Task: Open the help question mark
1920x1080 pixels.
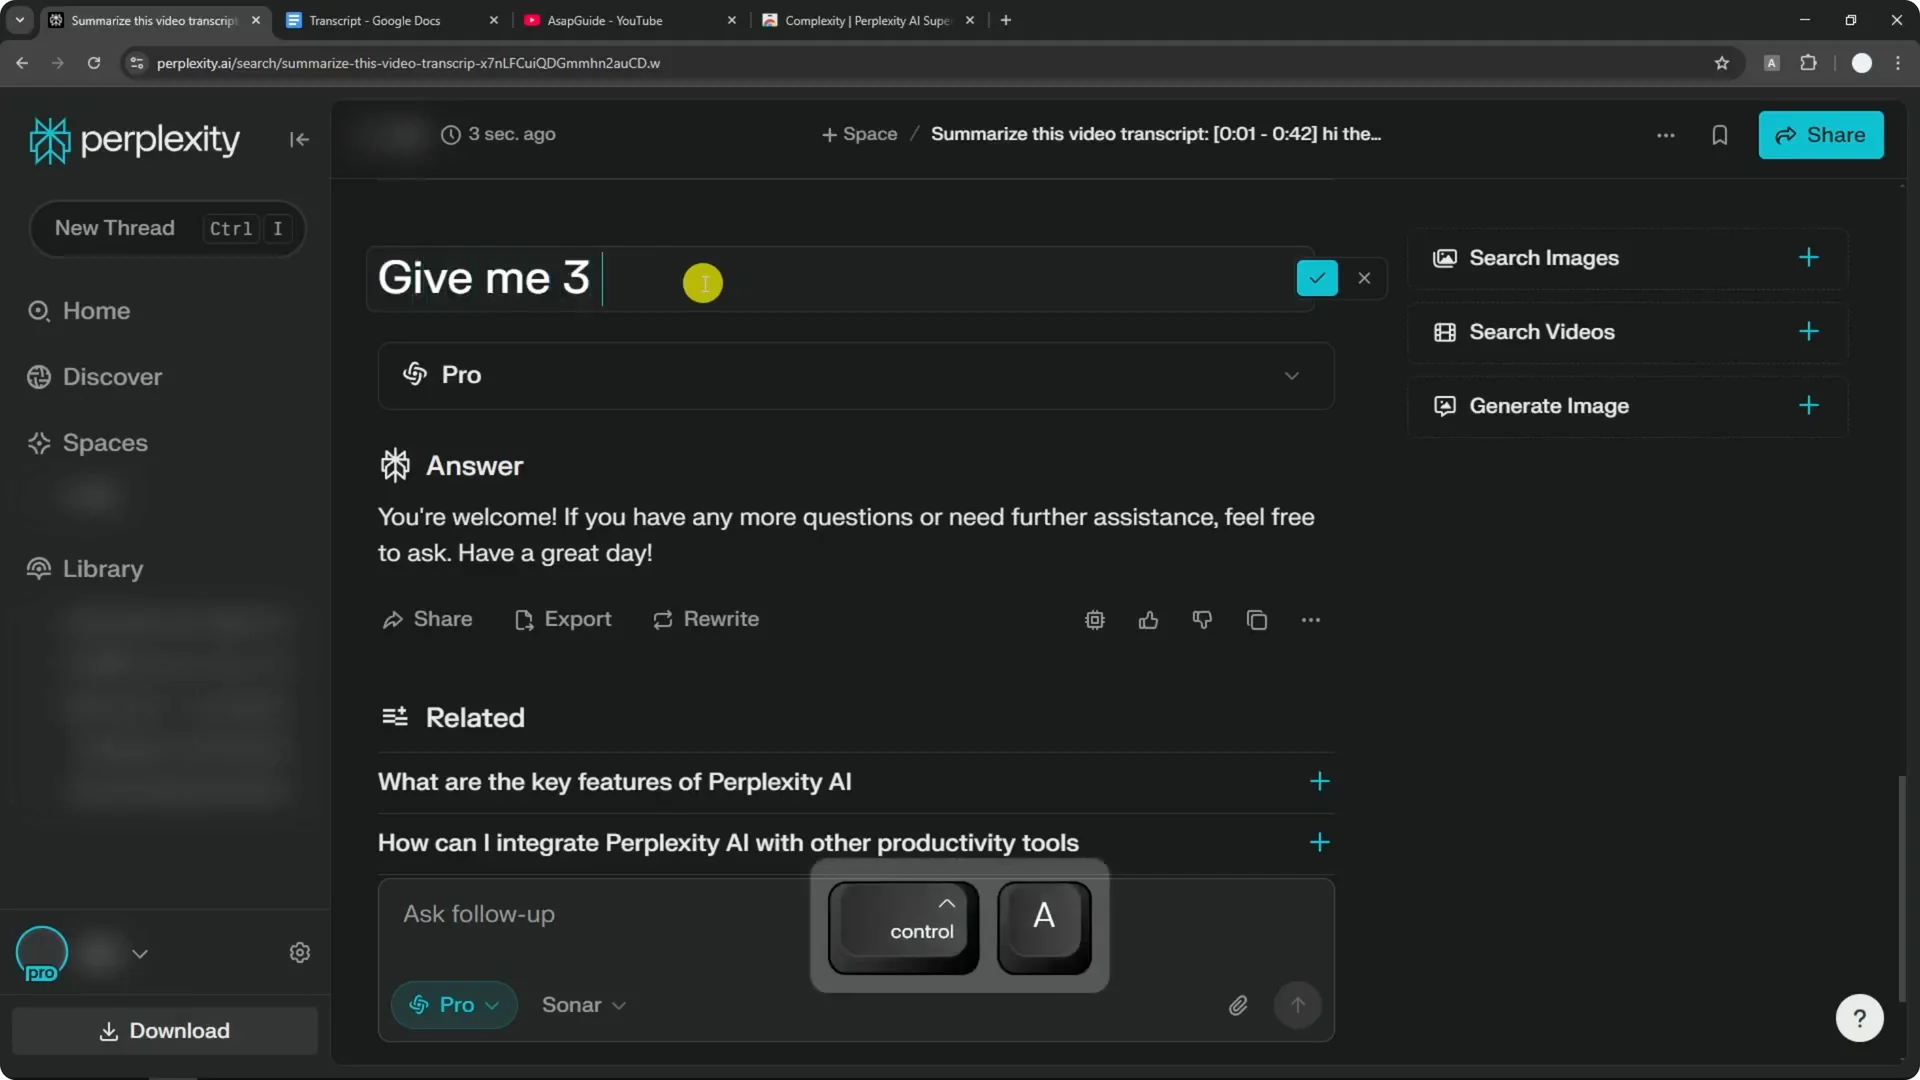Action: (1859, 1017)
